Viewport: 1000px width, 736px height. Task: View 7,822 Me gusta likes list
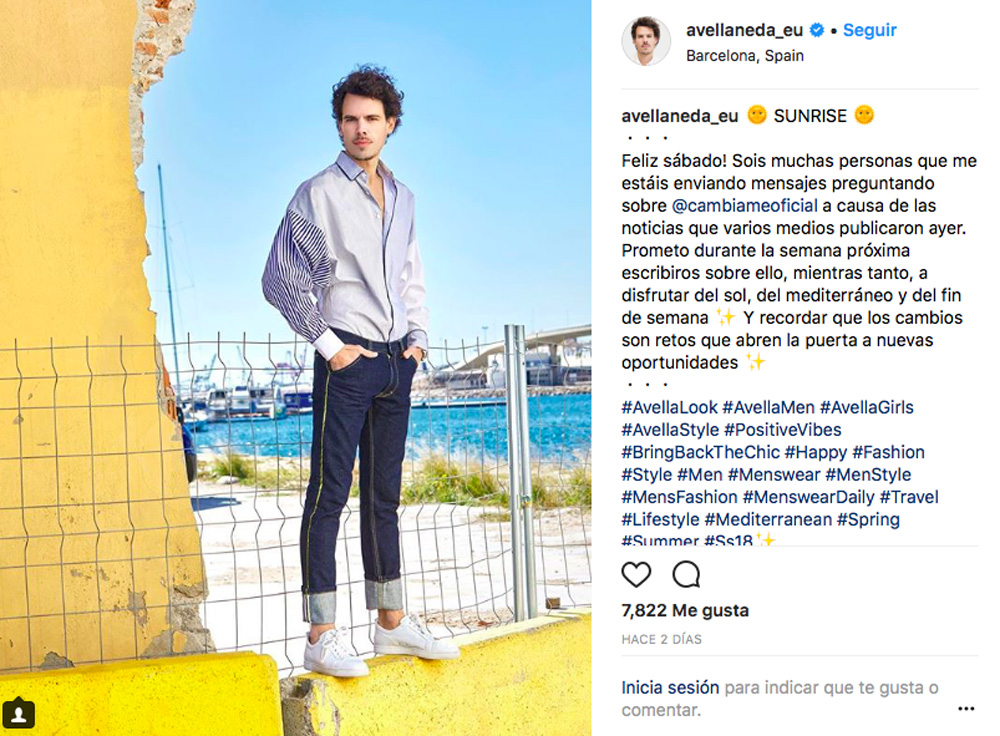[x=685, y=610]
